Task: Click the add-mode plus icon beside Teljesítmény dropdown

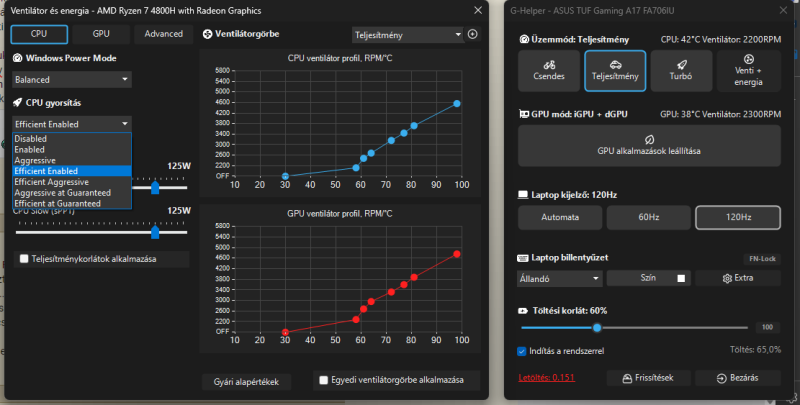Action: pos(473,34)
